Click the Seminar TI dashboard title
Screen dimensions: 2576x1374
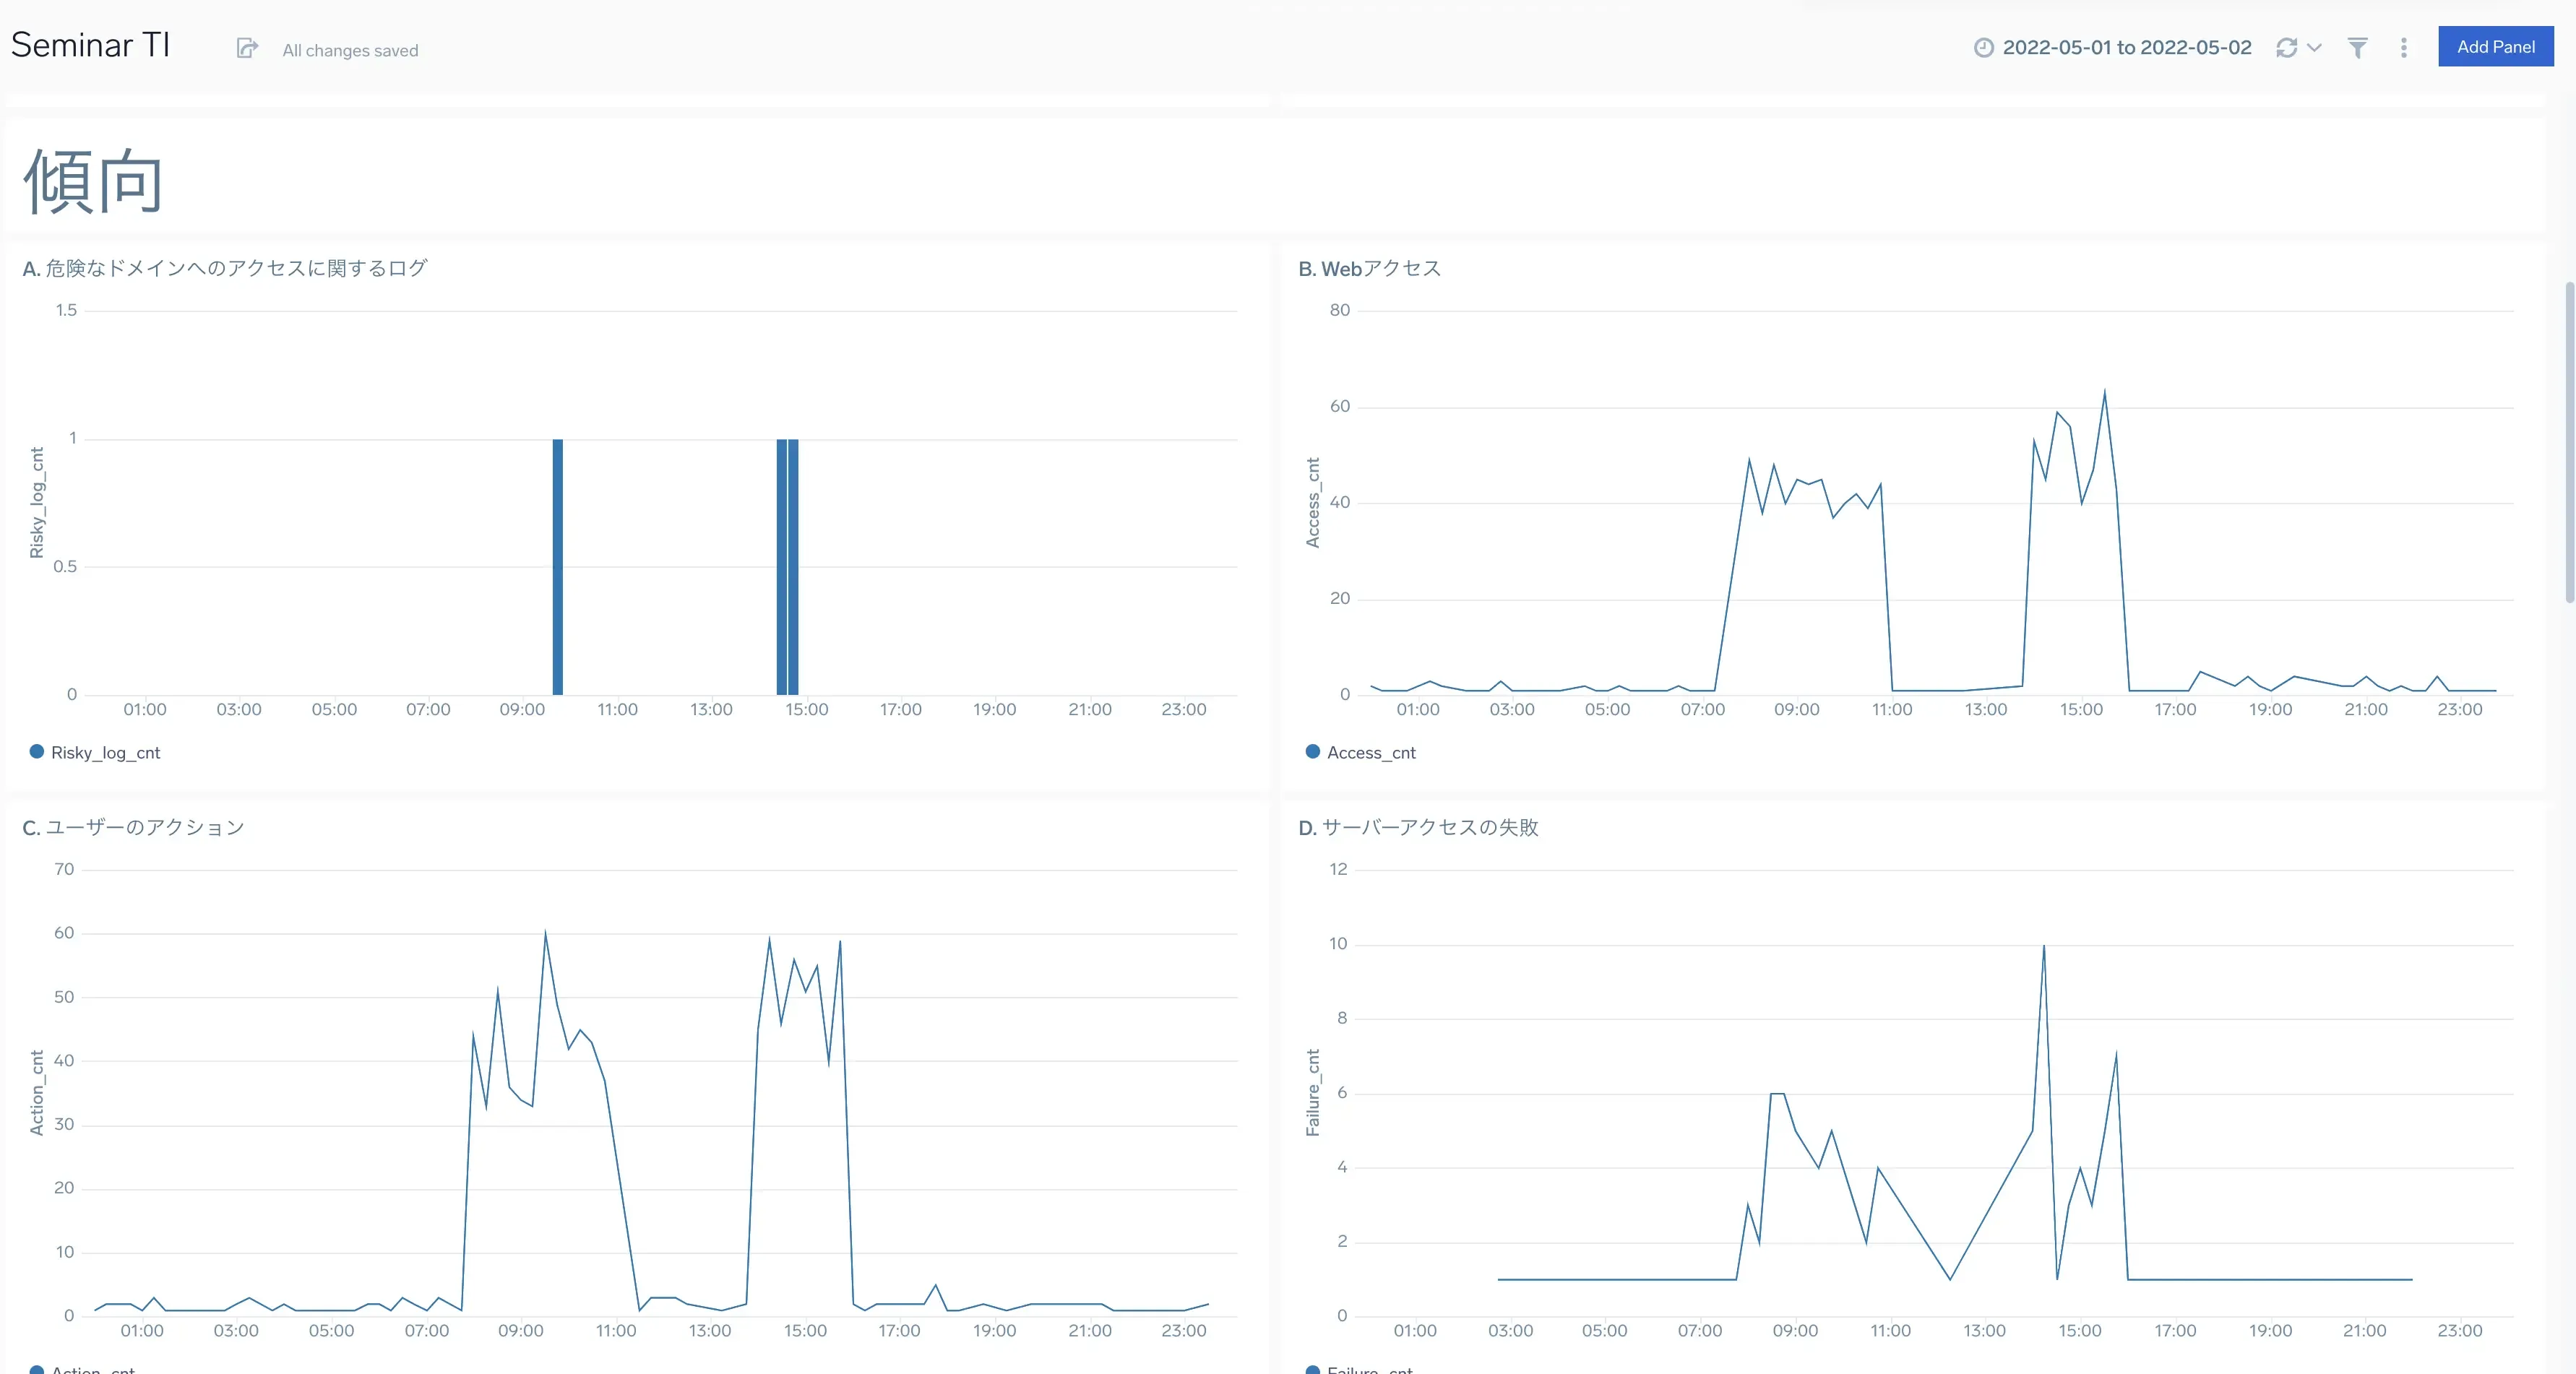90,45
